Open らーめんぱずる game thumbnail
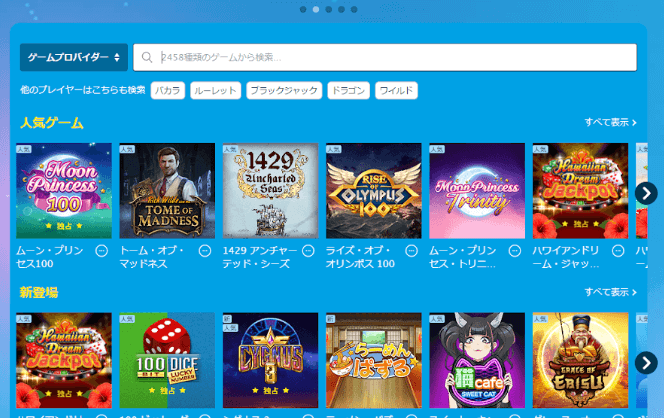 [374, 360]
